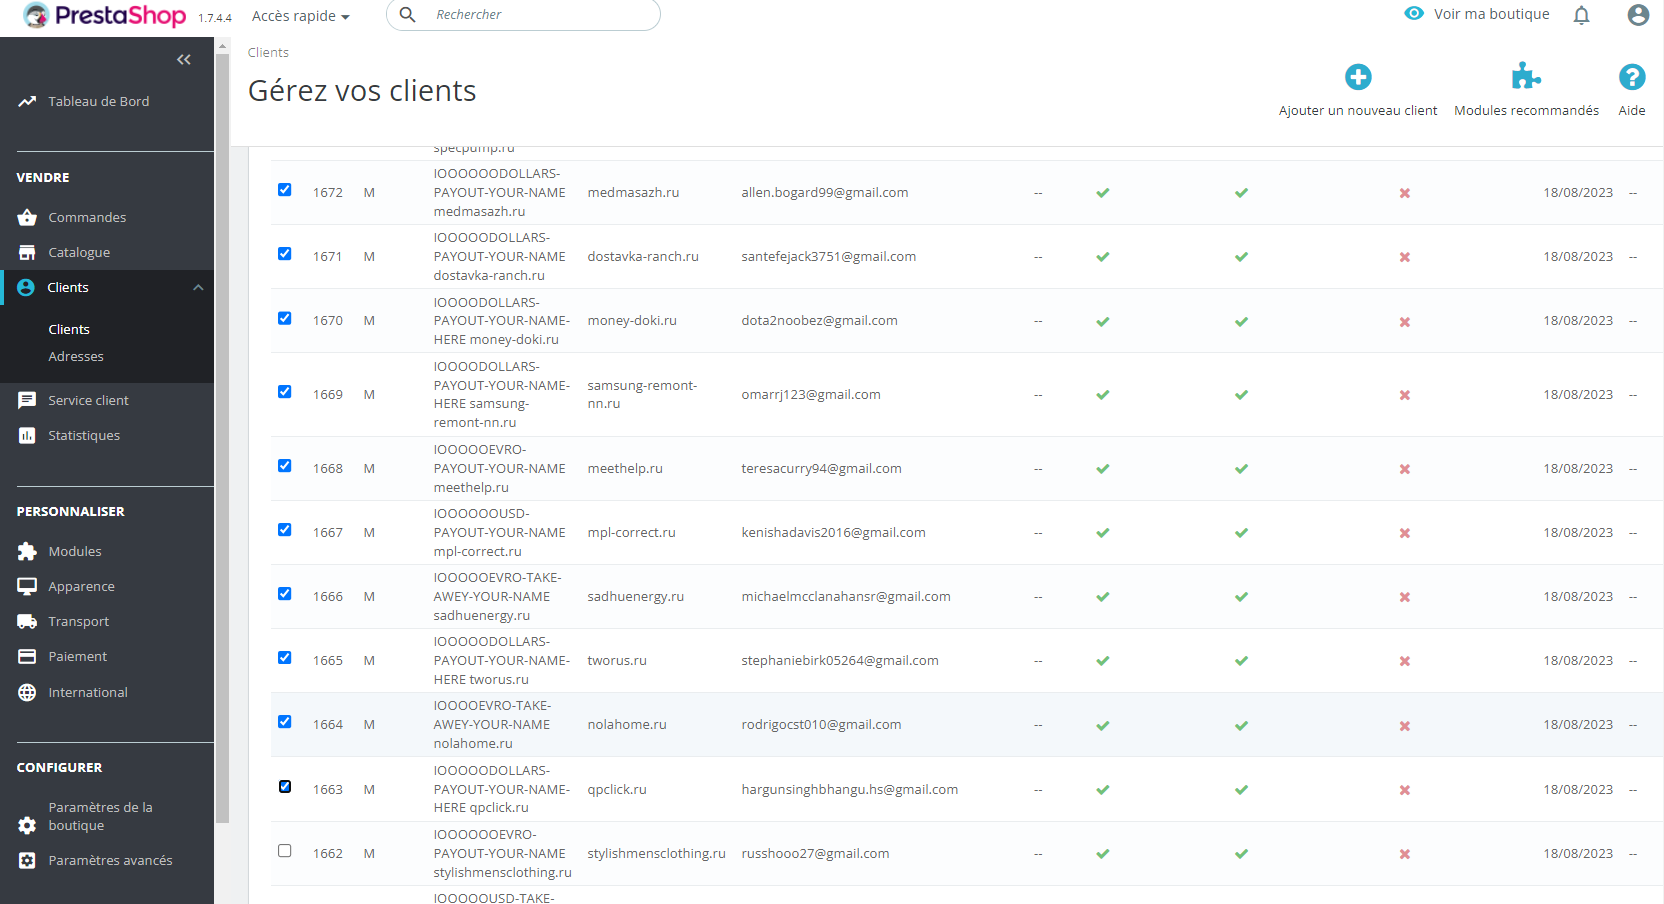Open the Adresses submenu item

(76, 357)
